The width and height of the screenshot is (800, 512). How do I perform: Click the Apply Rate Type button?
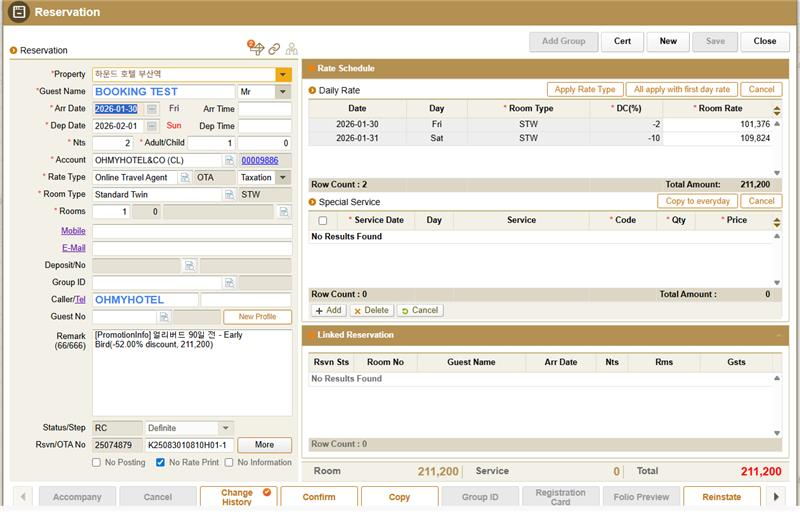[x=585, y=90]
